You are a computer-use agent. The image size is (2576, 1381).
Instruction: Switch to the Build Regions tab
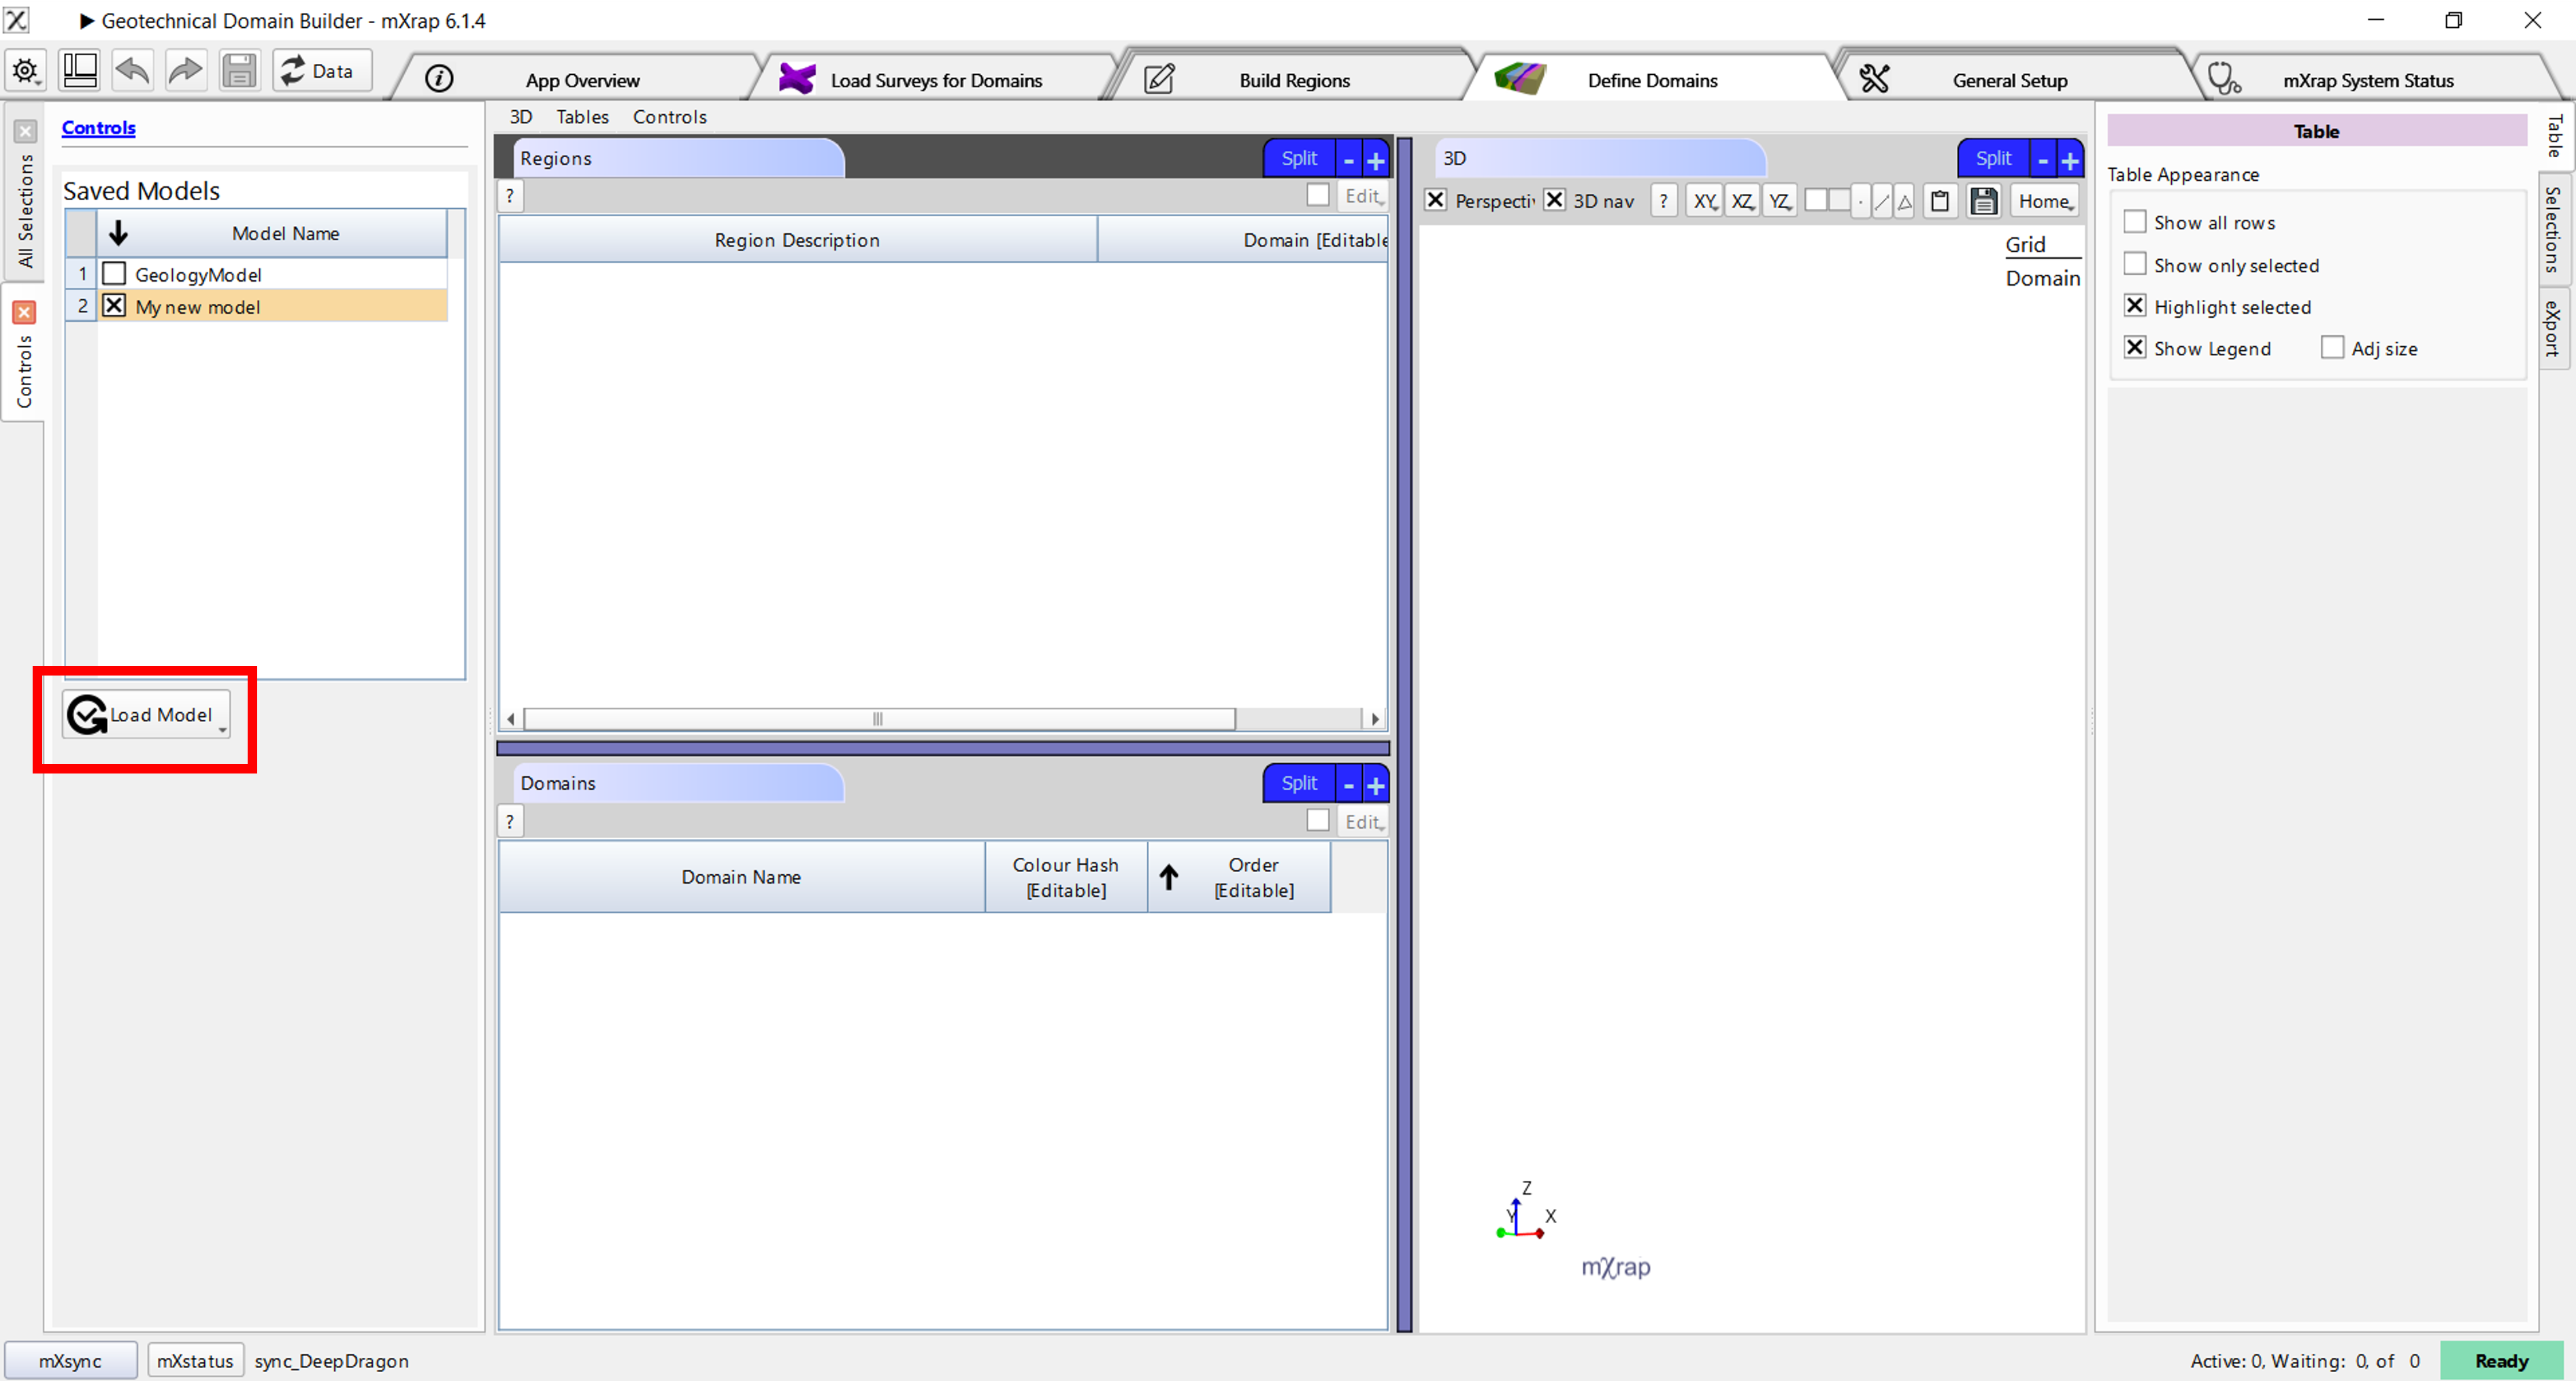point(1293,80)
